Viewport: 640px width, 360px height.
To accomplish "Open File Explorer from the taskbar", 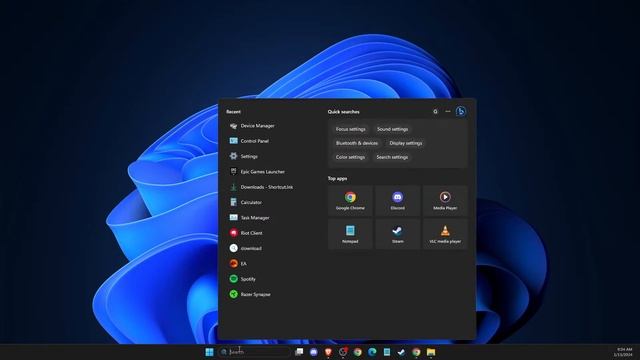I will 431,352.
